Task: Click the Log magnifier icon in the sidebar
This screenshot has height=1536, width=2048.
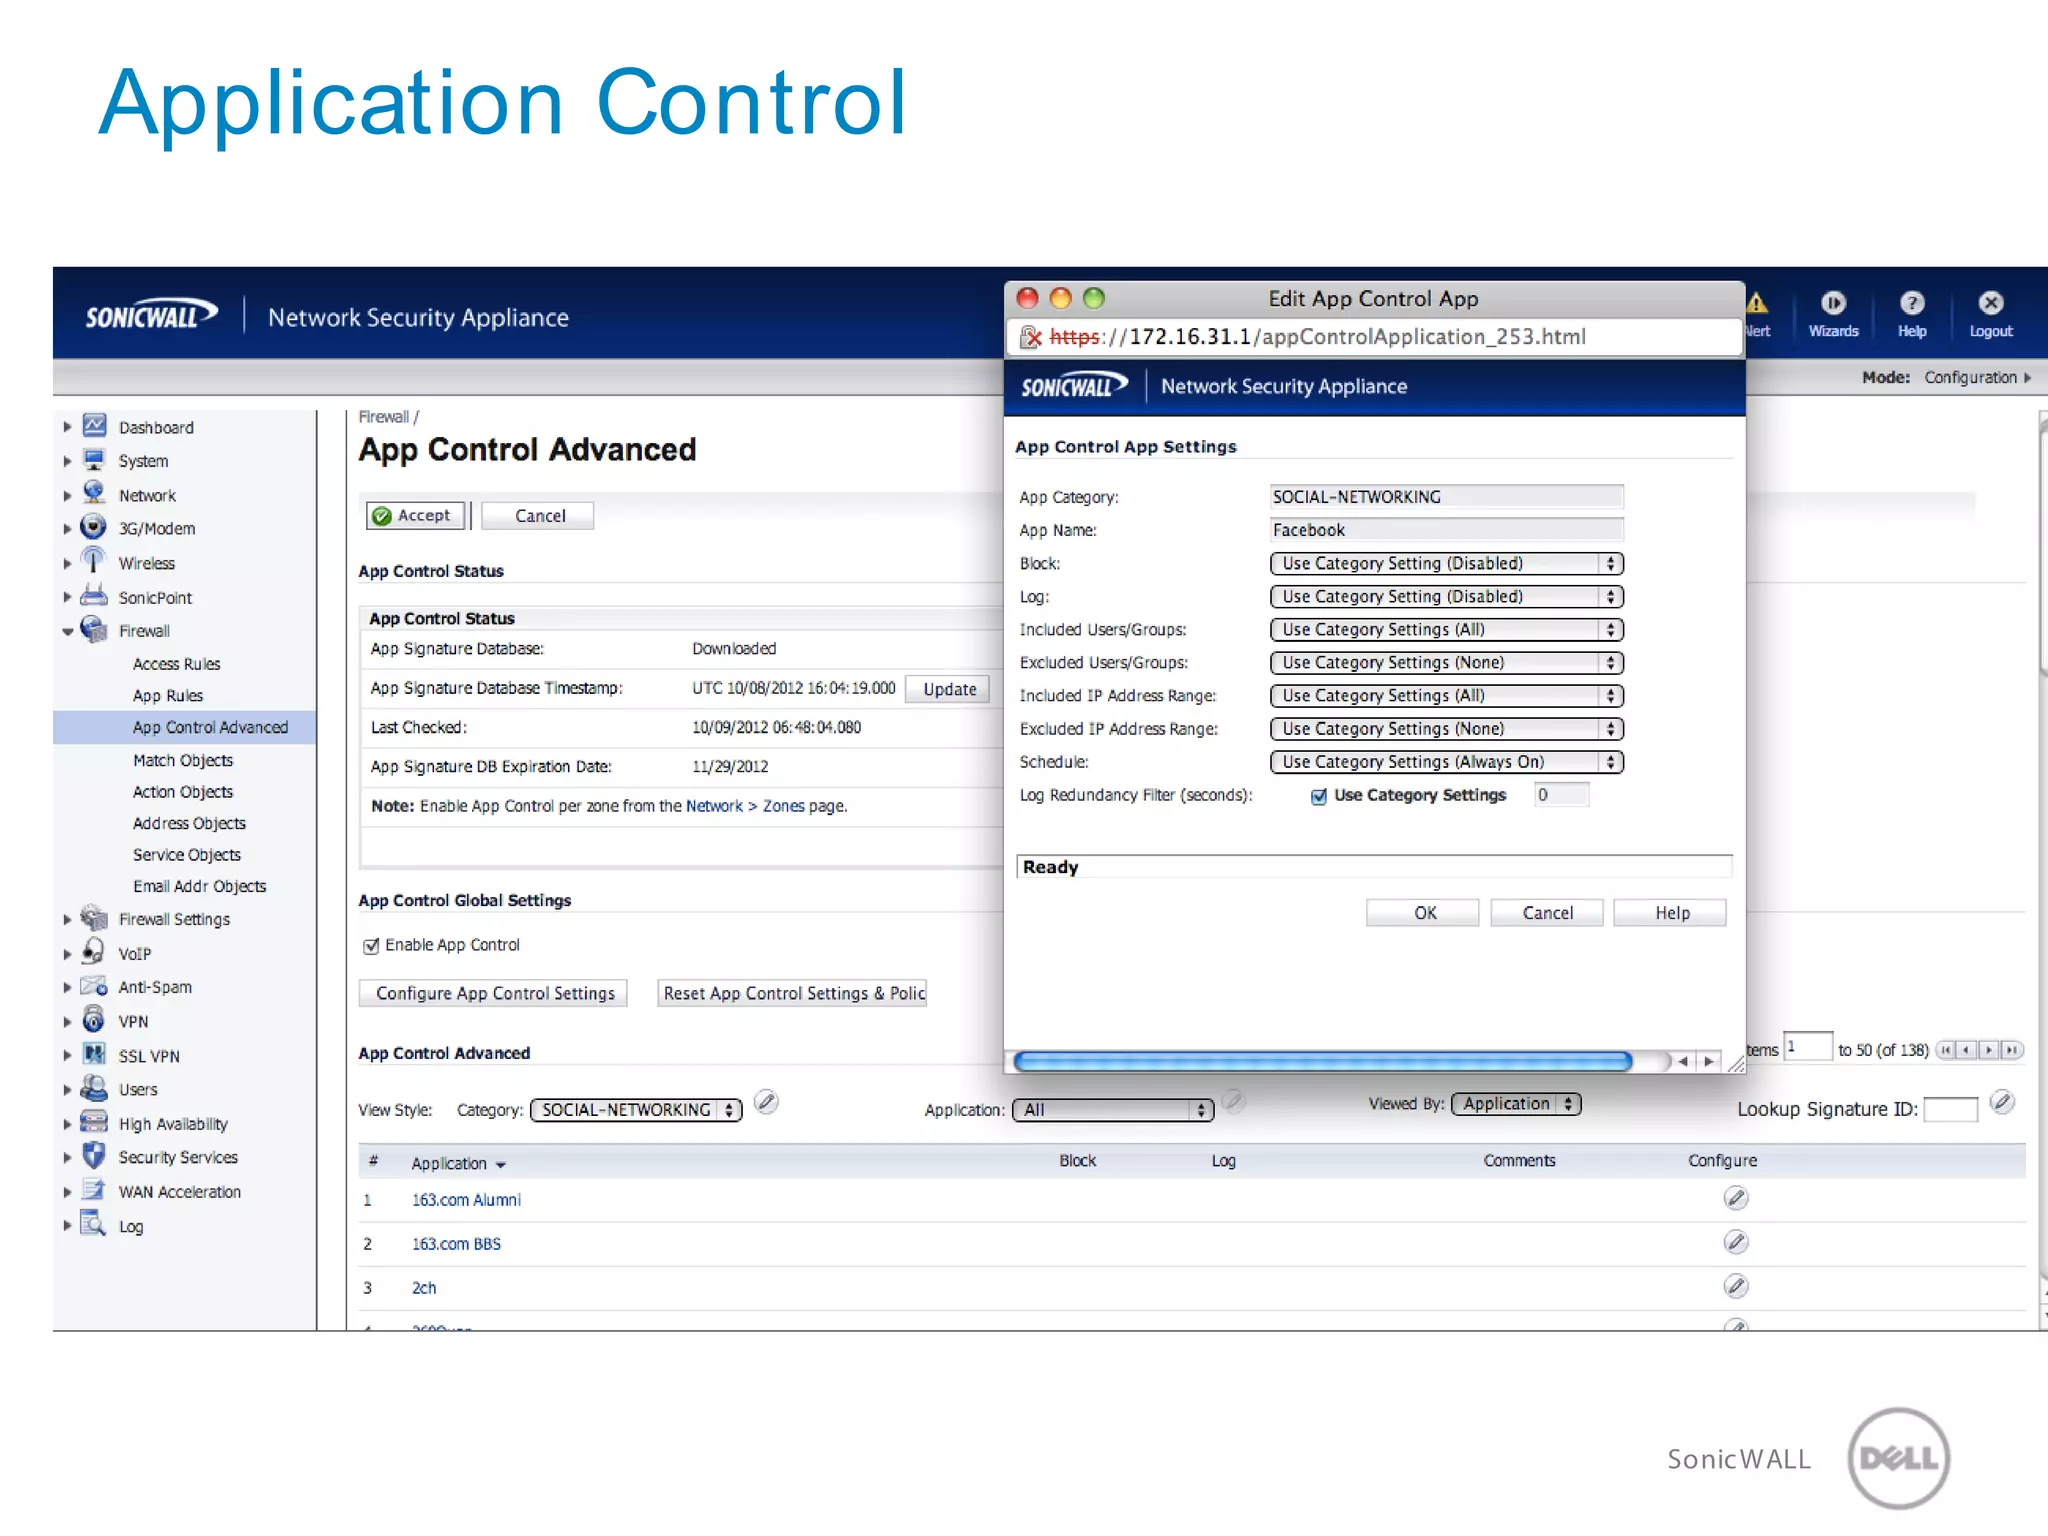Action: (x=94, y=1224)
